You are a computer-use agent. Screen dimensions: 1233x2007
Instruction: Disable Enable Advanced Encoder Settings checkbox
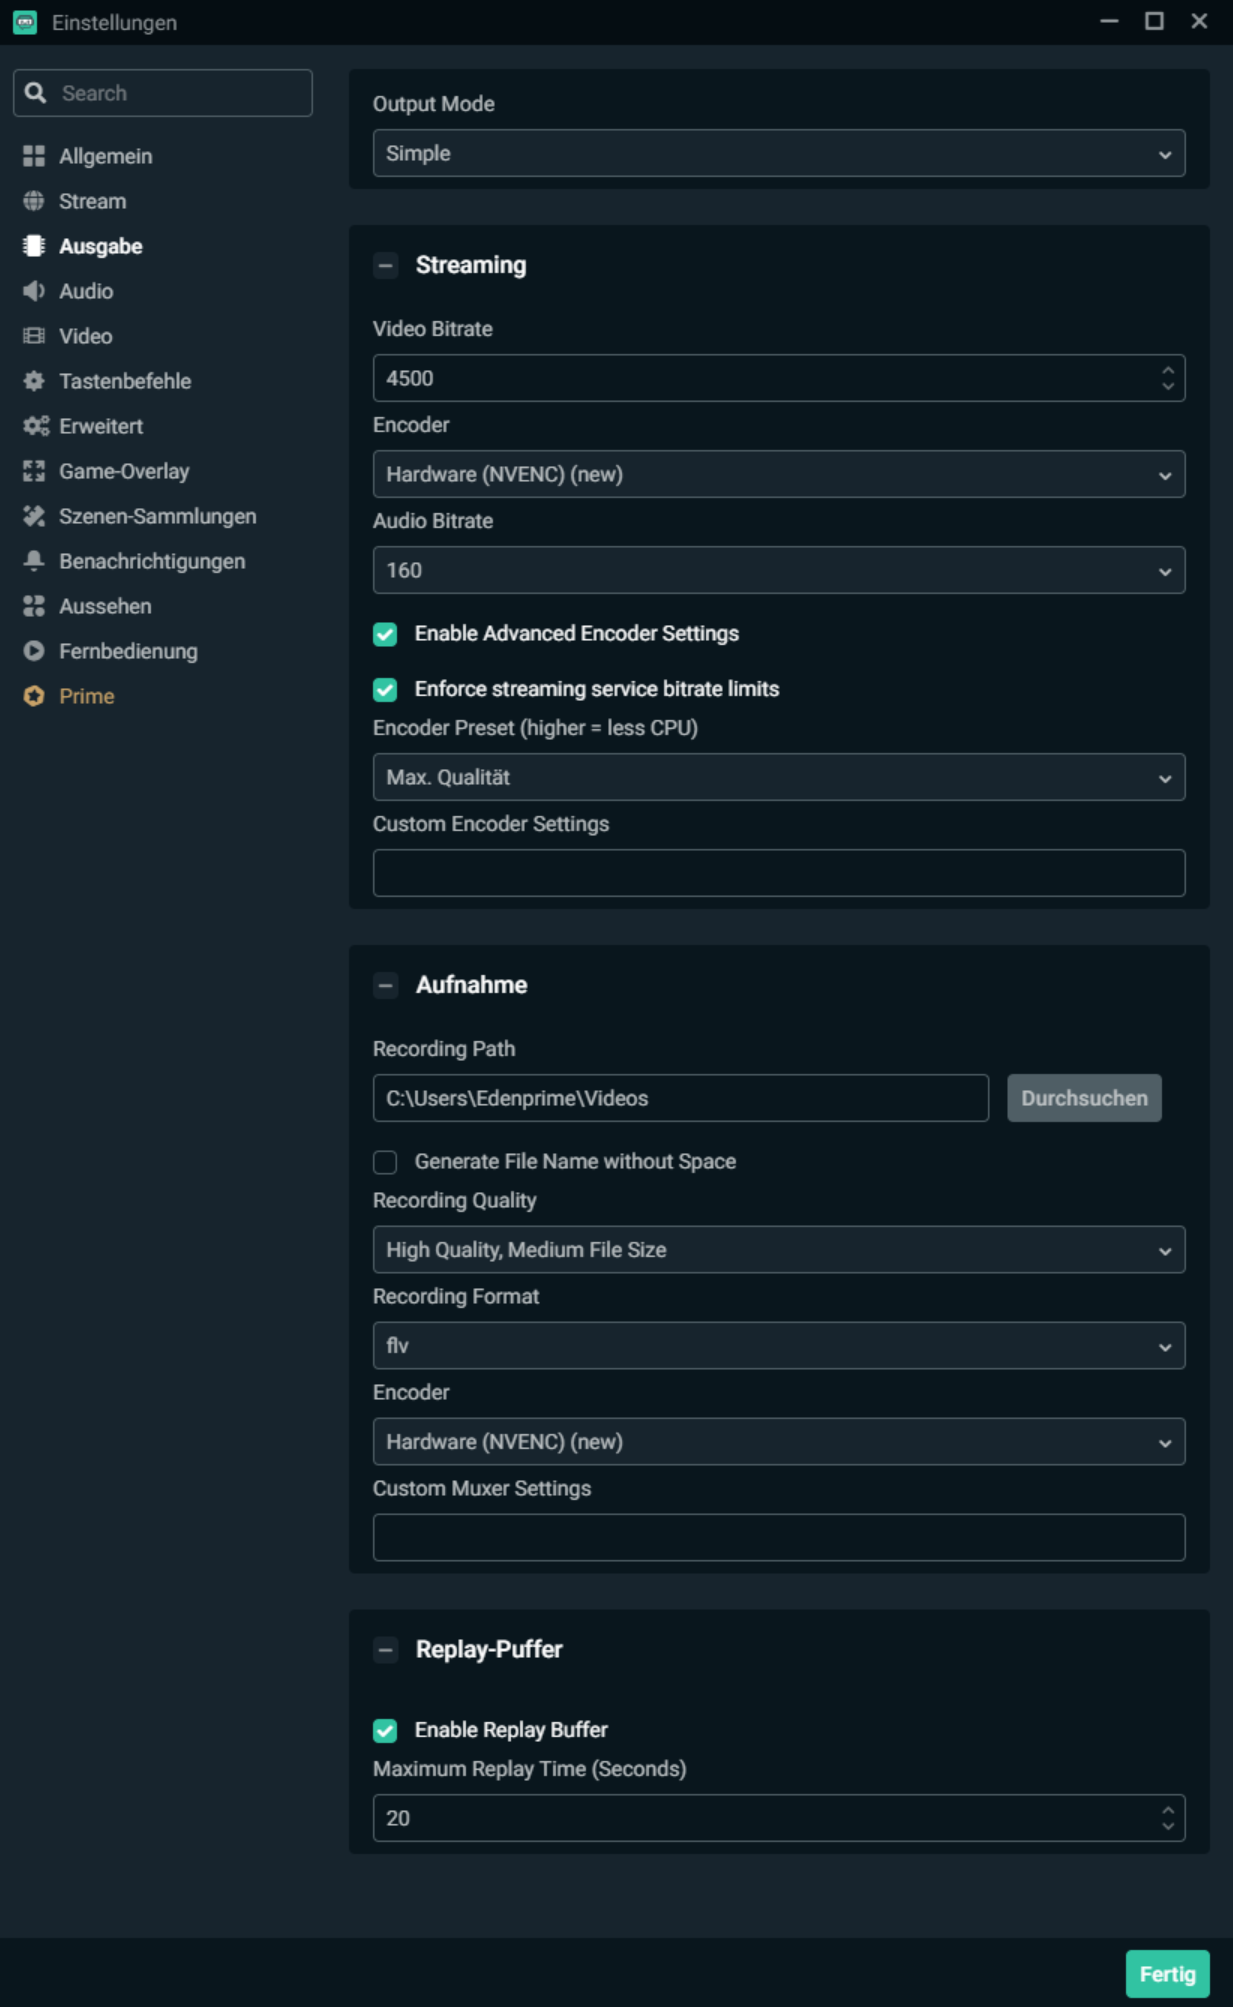click(385, 634)
